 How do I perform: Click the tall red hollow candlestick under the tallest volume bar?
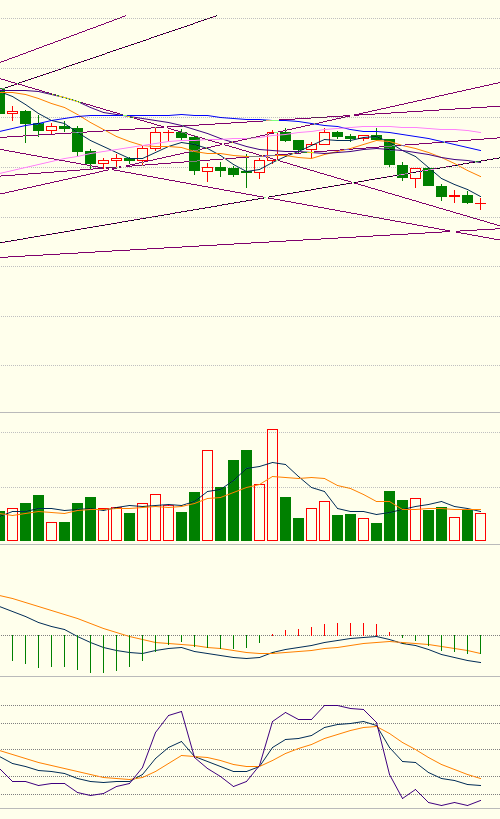(x=272, y=146)
